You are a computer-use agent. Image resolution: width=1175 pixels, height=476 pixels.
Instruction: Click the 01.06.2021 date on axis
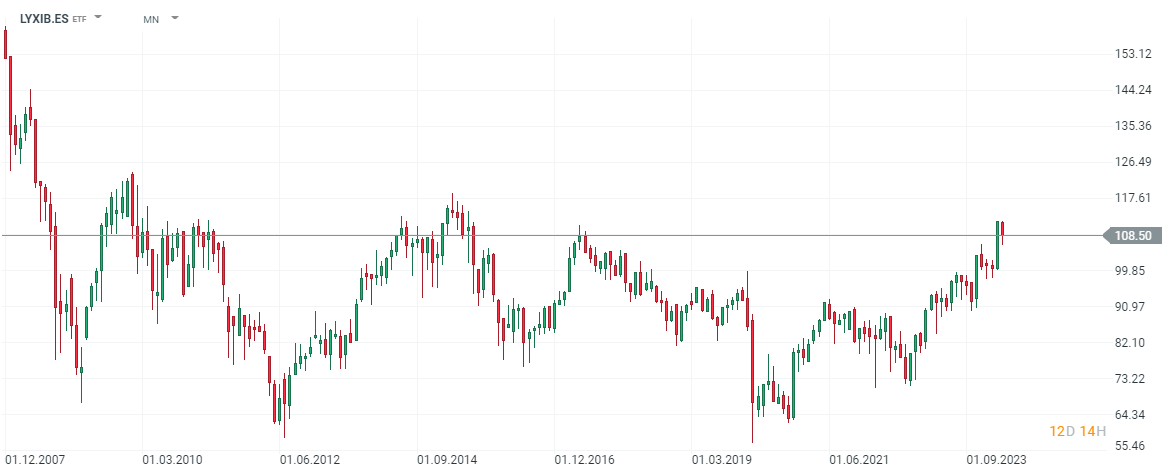pyautogui.click(x=859, y=460)
